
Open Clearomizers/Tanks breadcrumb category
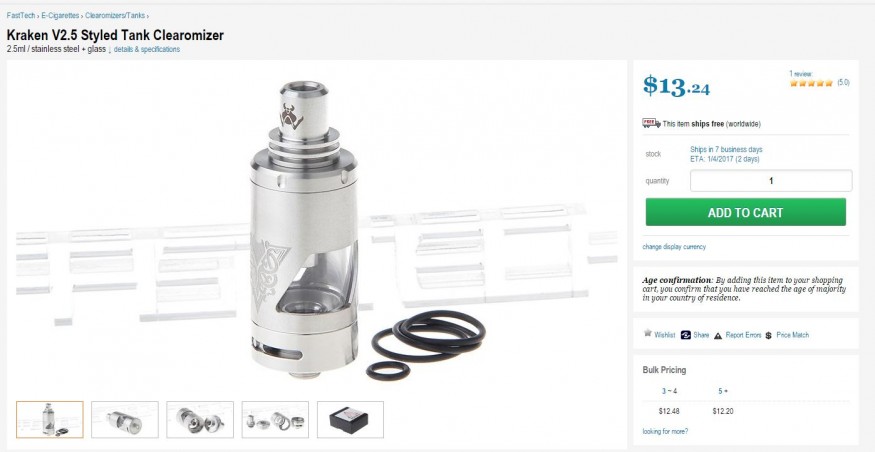(115, 16)
